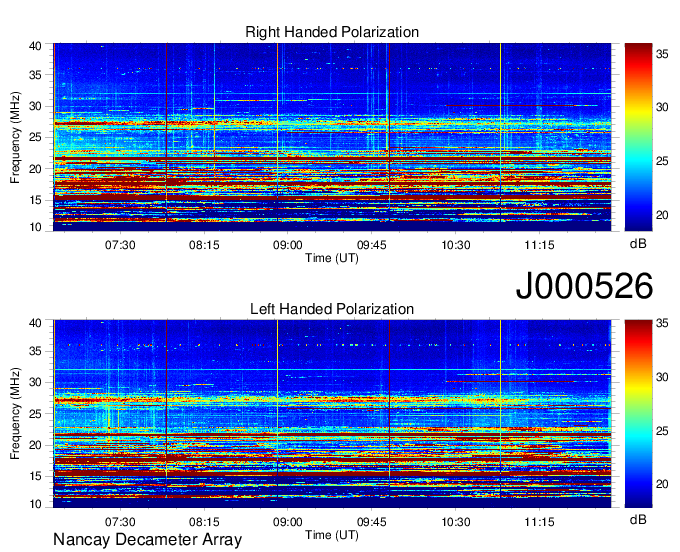Viewport: 680px width, 552px height.
Task: Click the Nancay Decameter Array caption
Action: point(147,539)
